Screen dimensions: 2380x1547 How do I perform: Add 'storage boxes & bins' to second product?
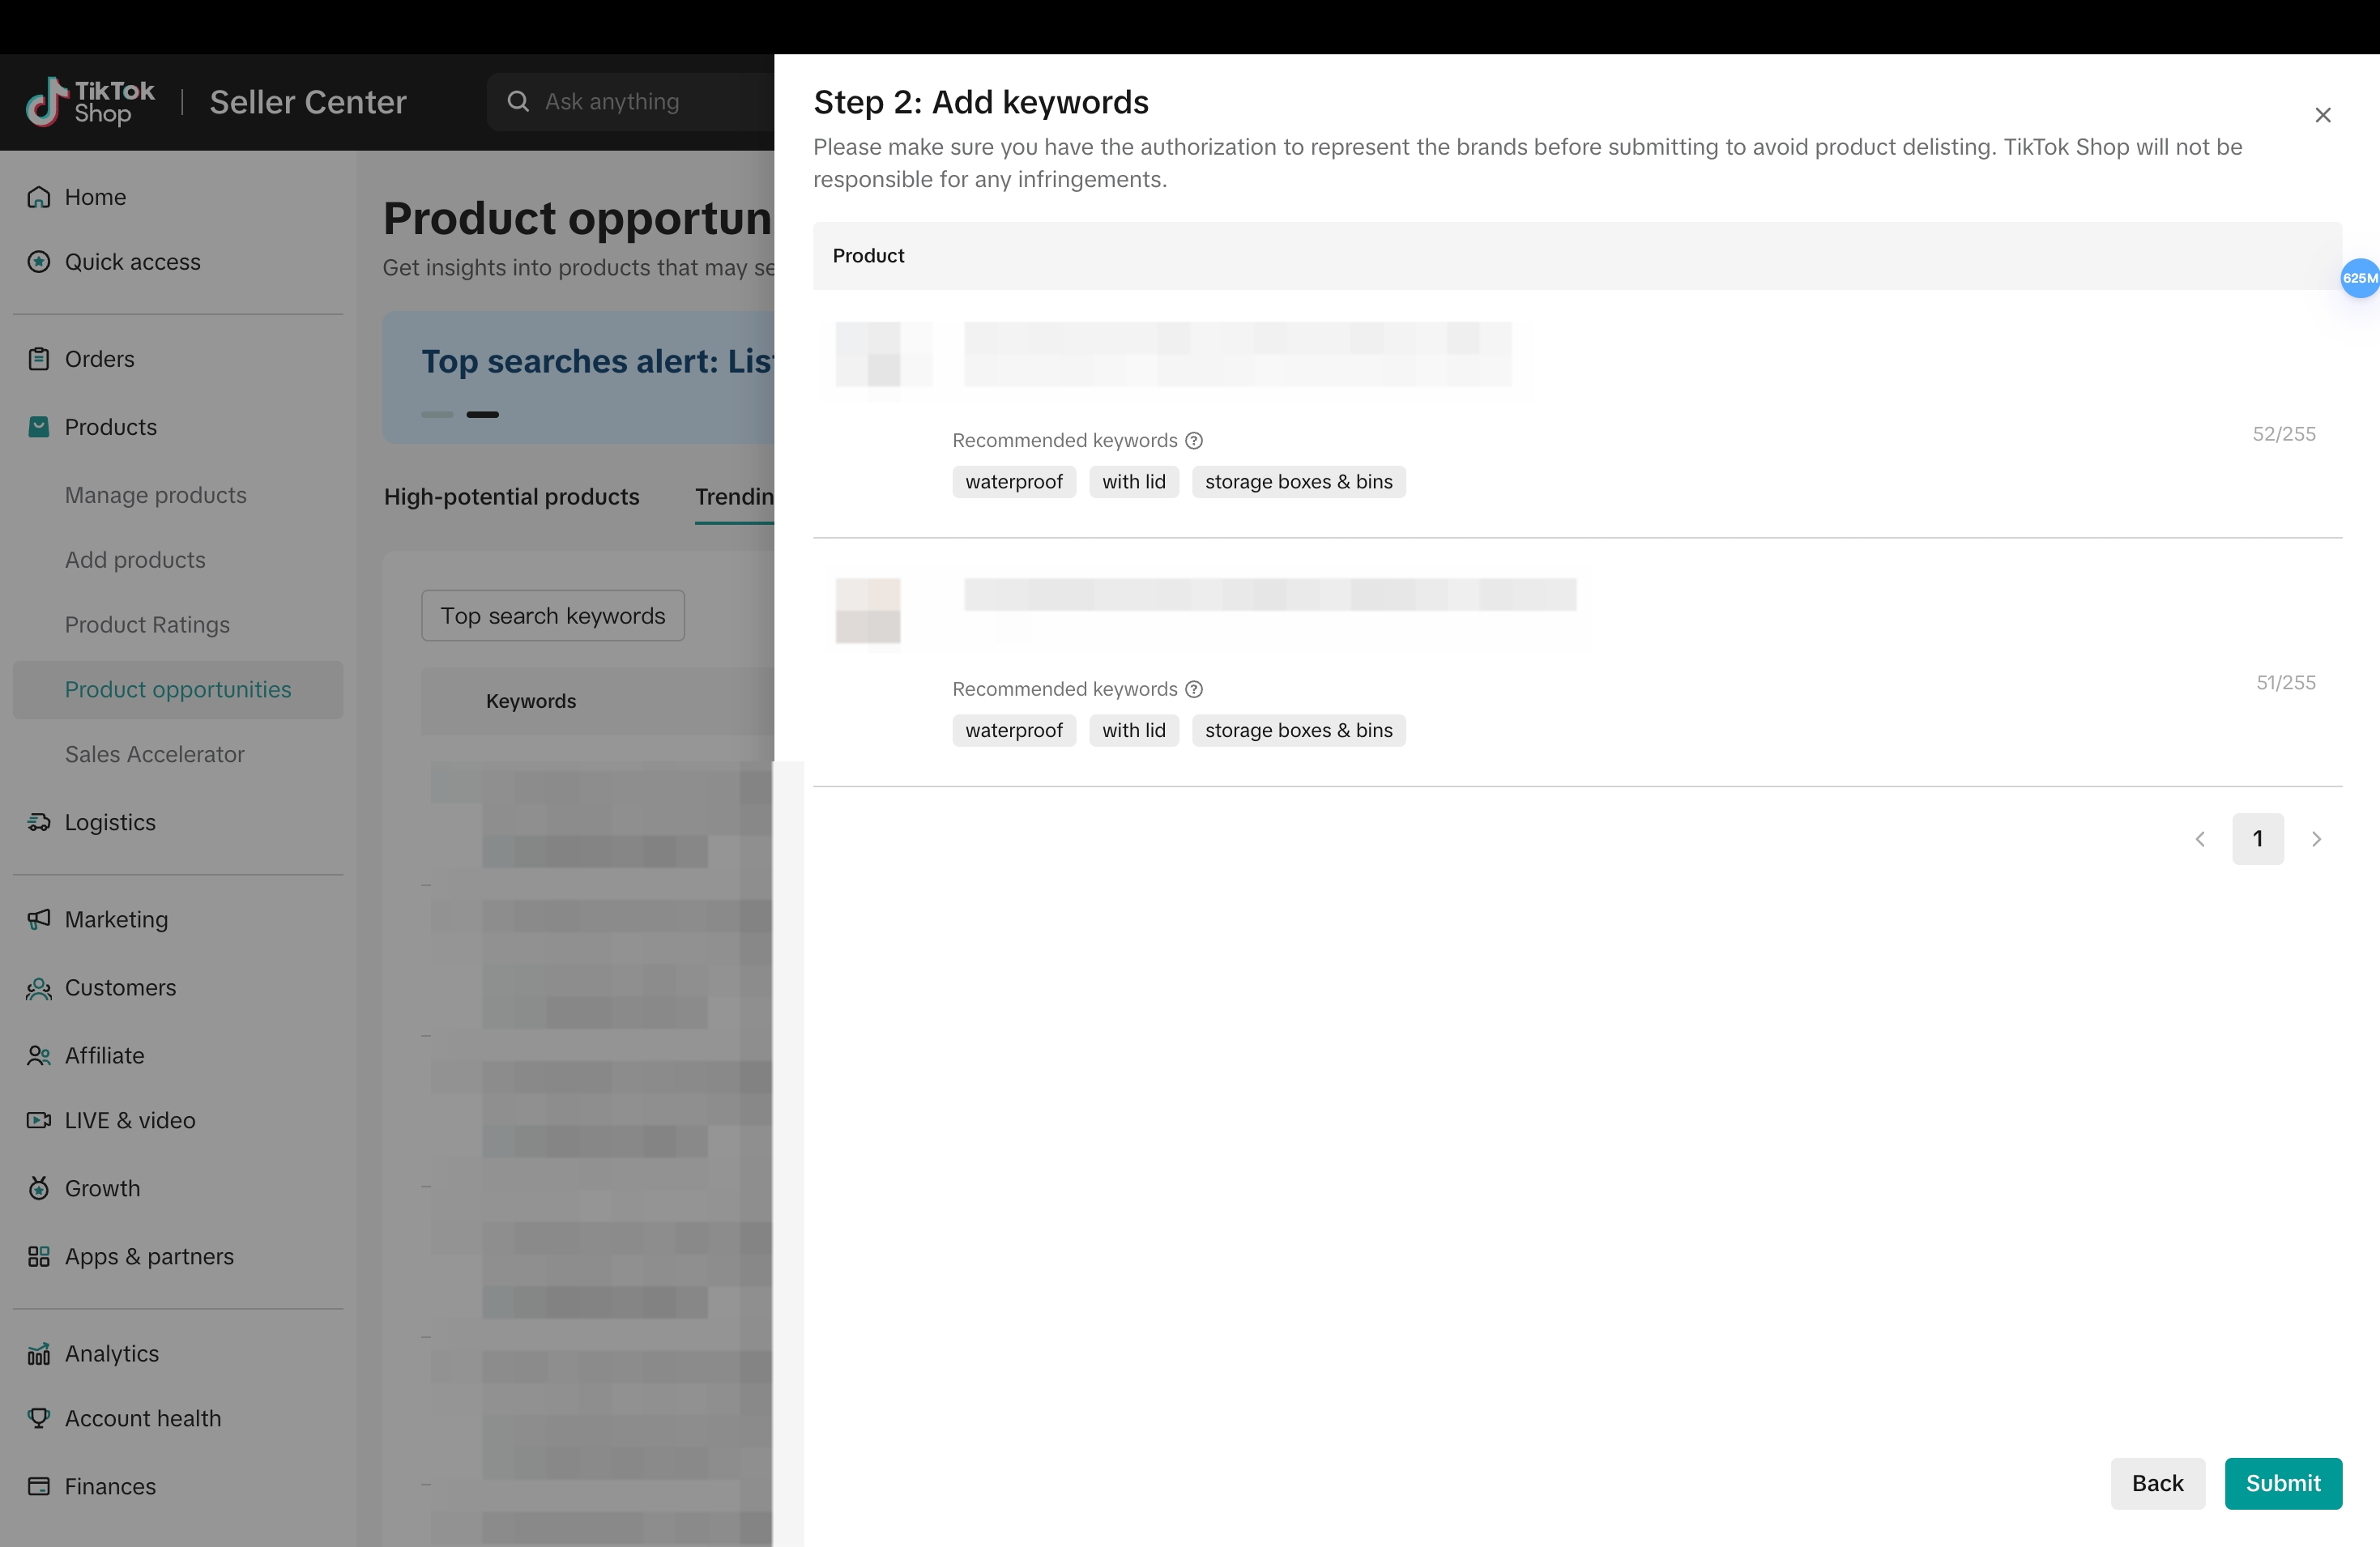point(1299,731)
